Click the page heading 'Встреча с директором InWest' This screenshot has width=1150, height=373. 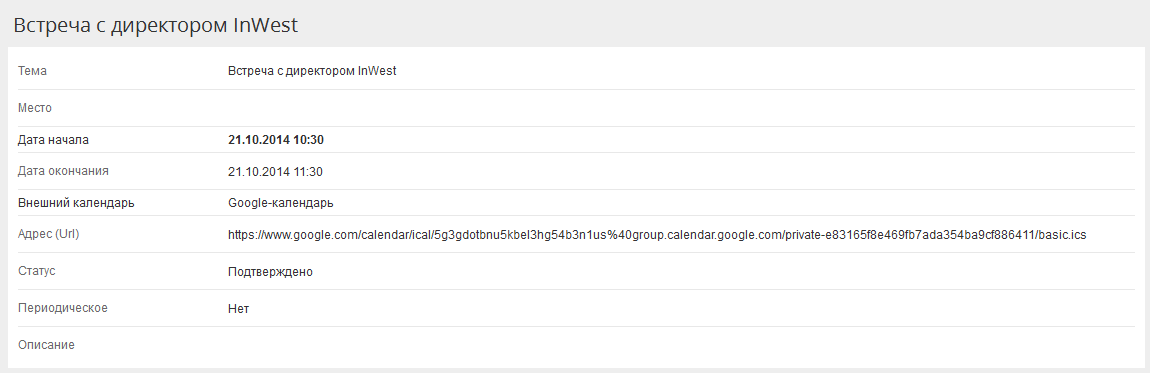coord(155,25)
